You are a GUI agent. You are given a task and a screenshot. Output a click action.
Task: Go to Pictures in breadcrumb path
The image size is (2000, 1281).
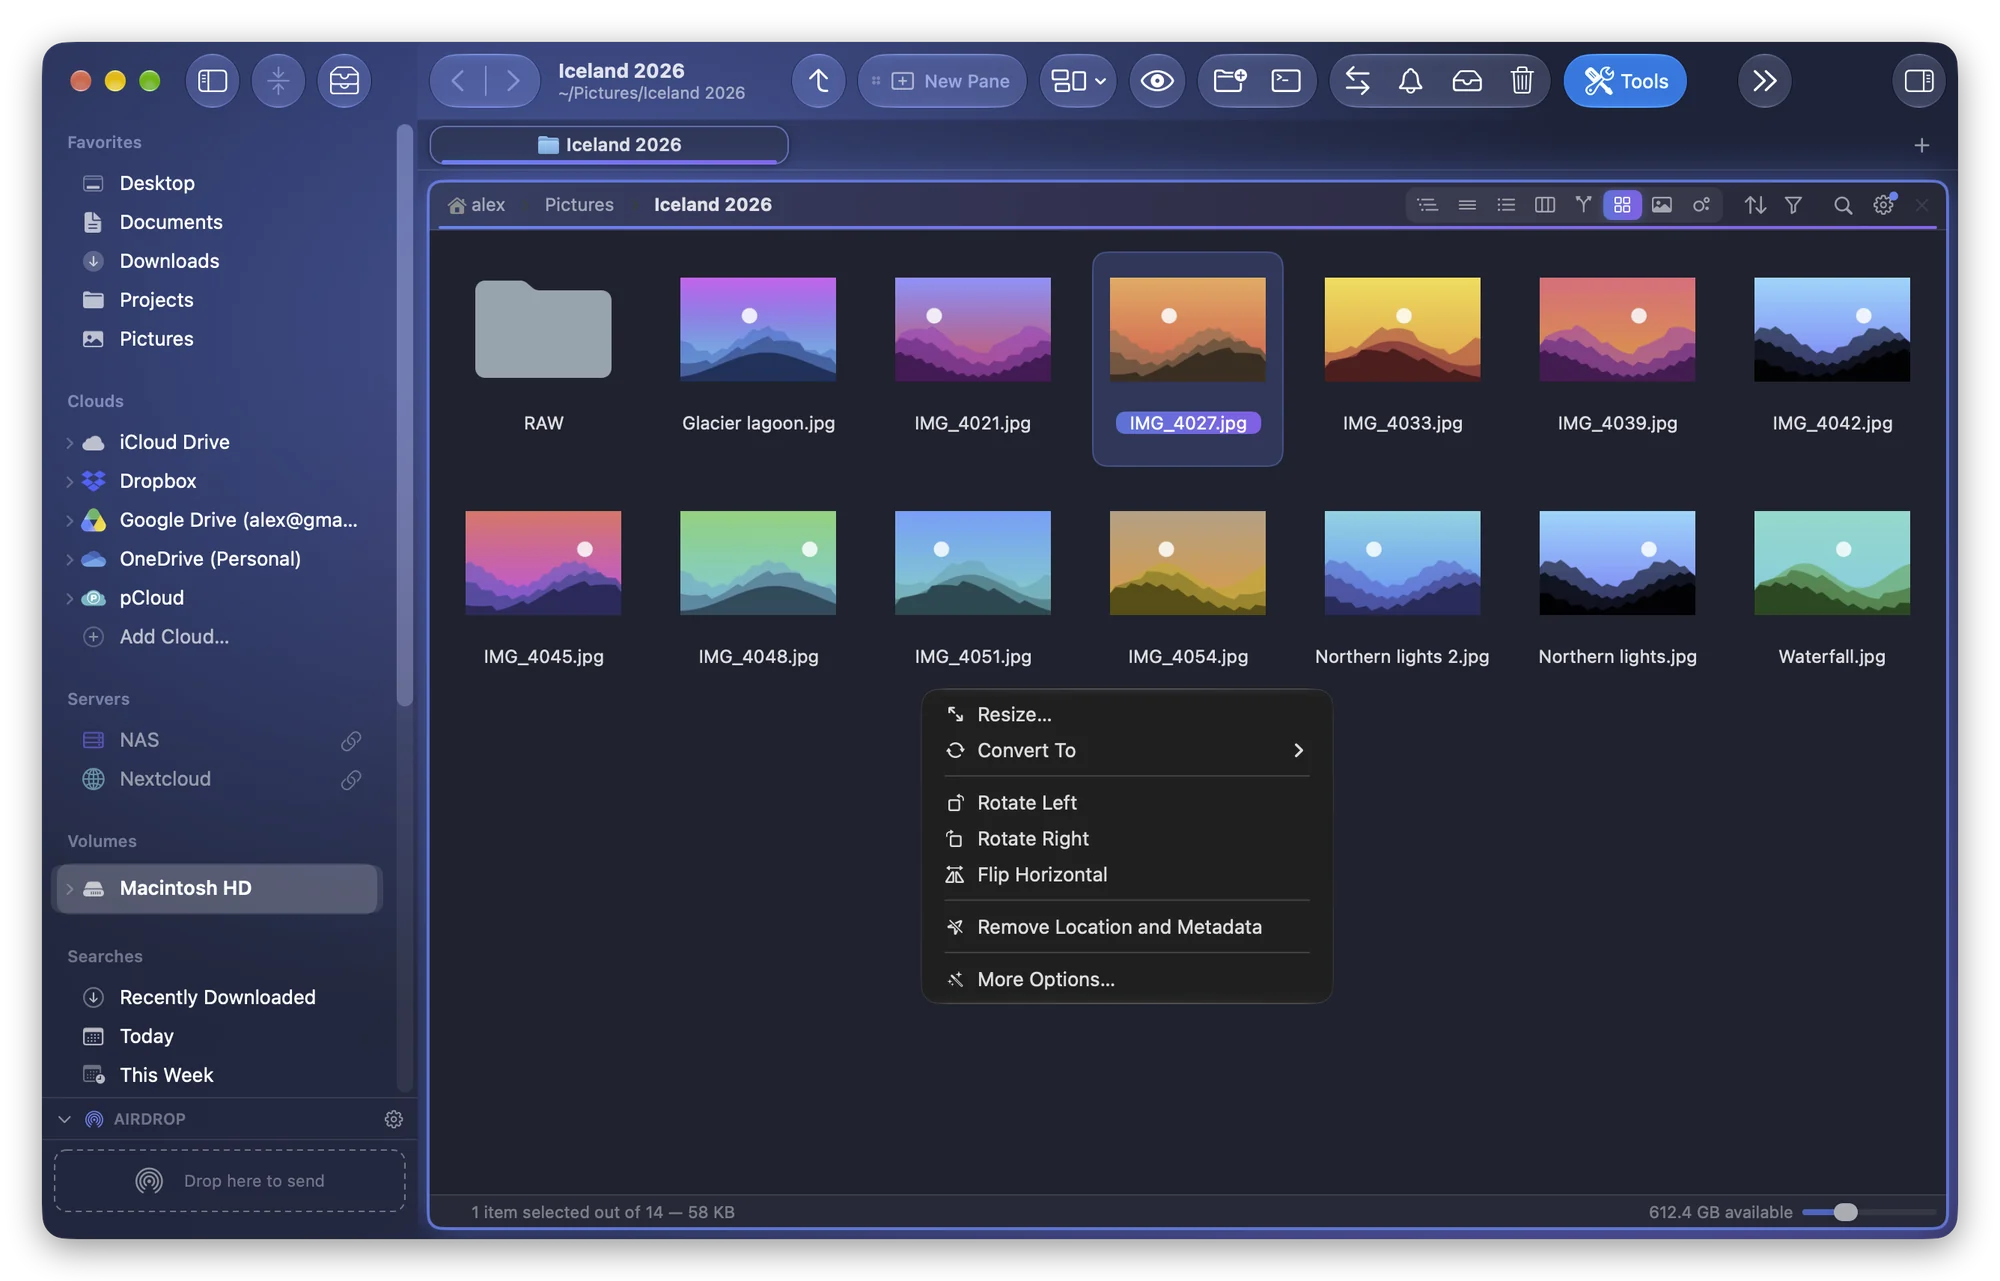click(x=579, y=205)
